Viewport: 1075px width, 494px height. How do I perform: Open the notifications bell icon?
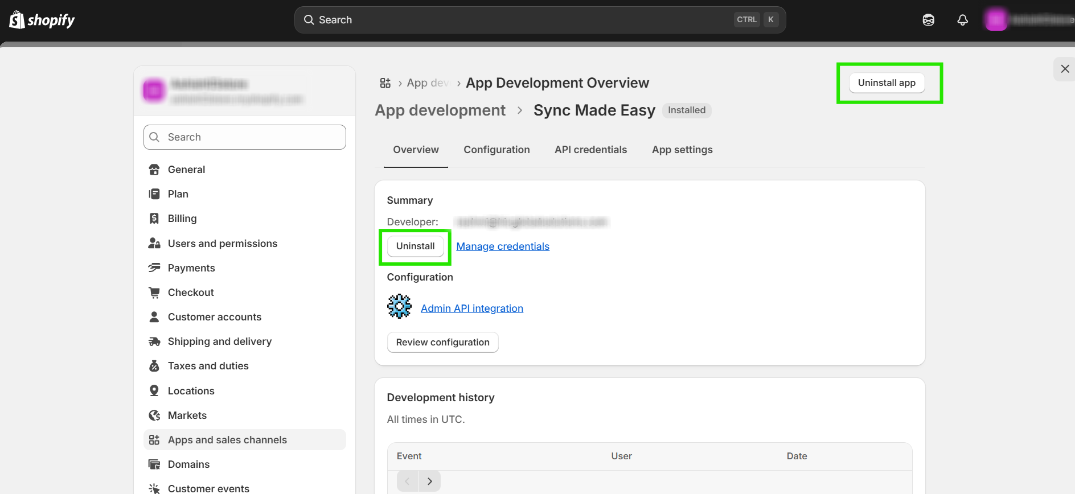point(962,20)
